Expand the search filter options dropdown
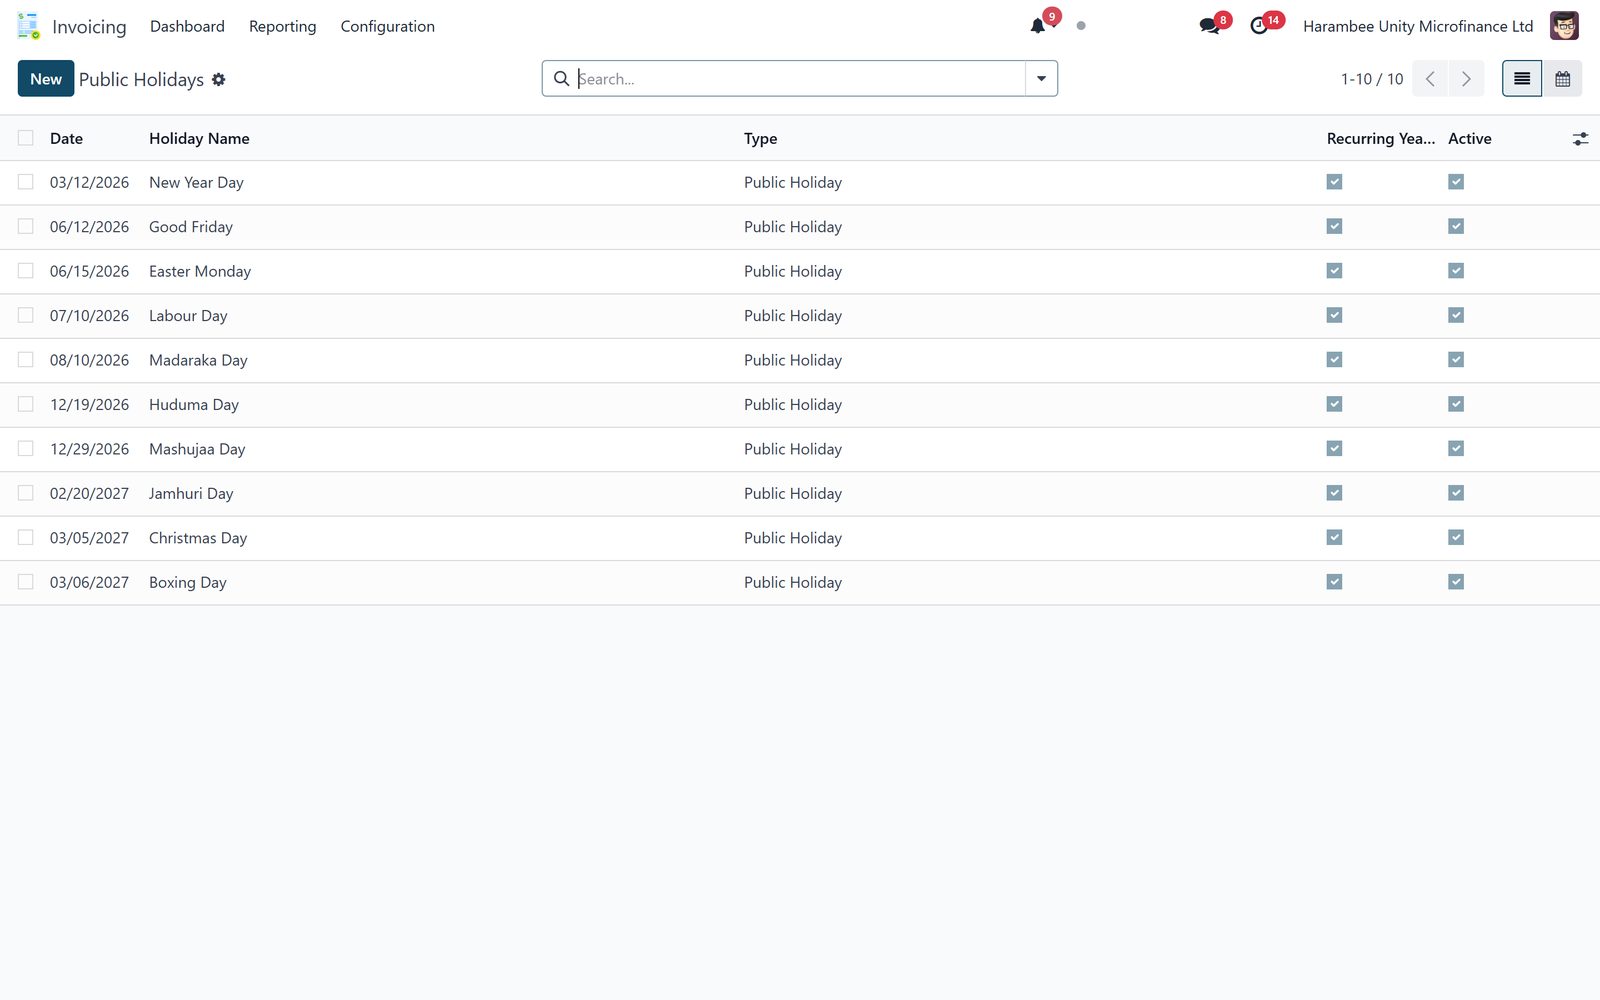This screenshot has height=1000, width=1600. [x=1041, y=78]
